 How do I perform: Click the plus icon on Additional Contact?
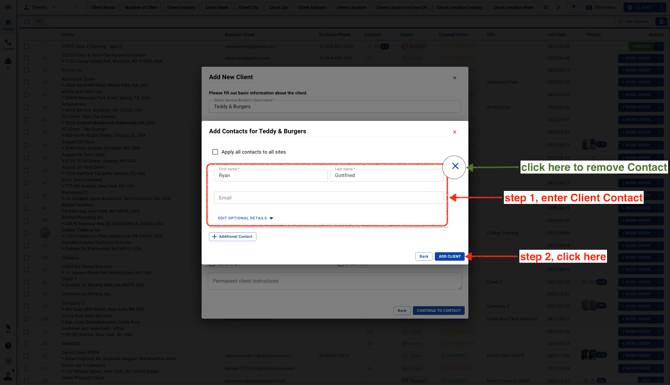click(x=215, y=236)
